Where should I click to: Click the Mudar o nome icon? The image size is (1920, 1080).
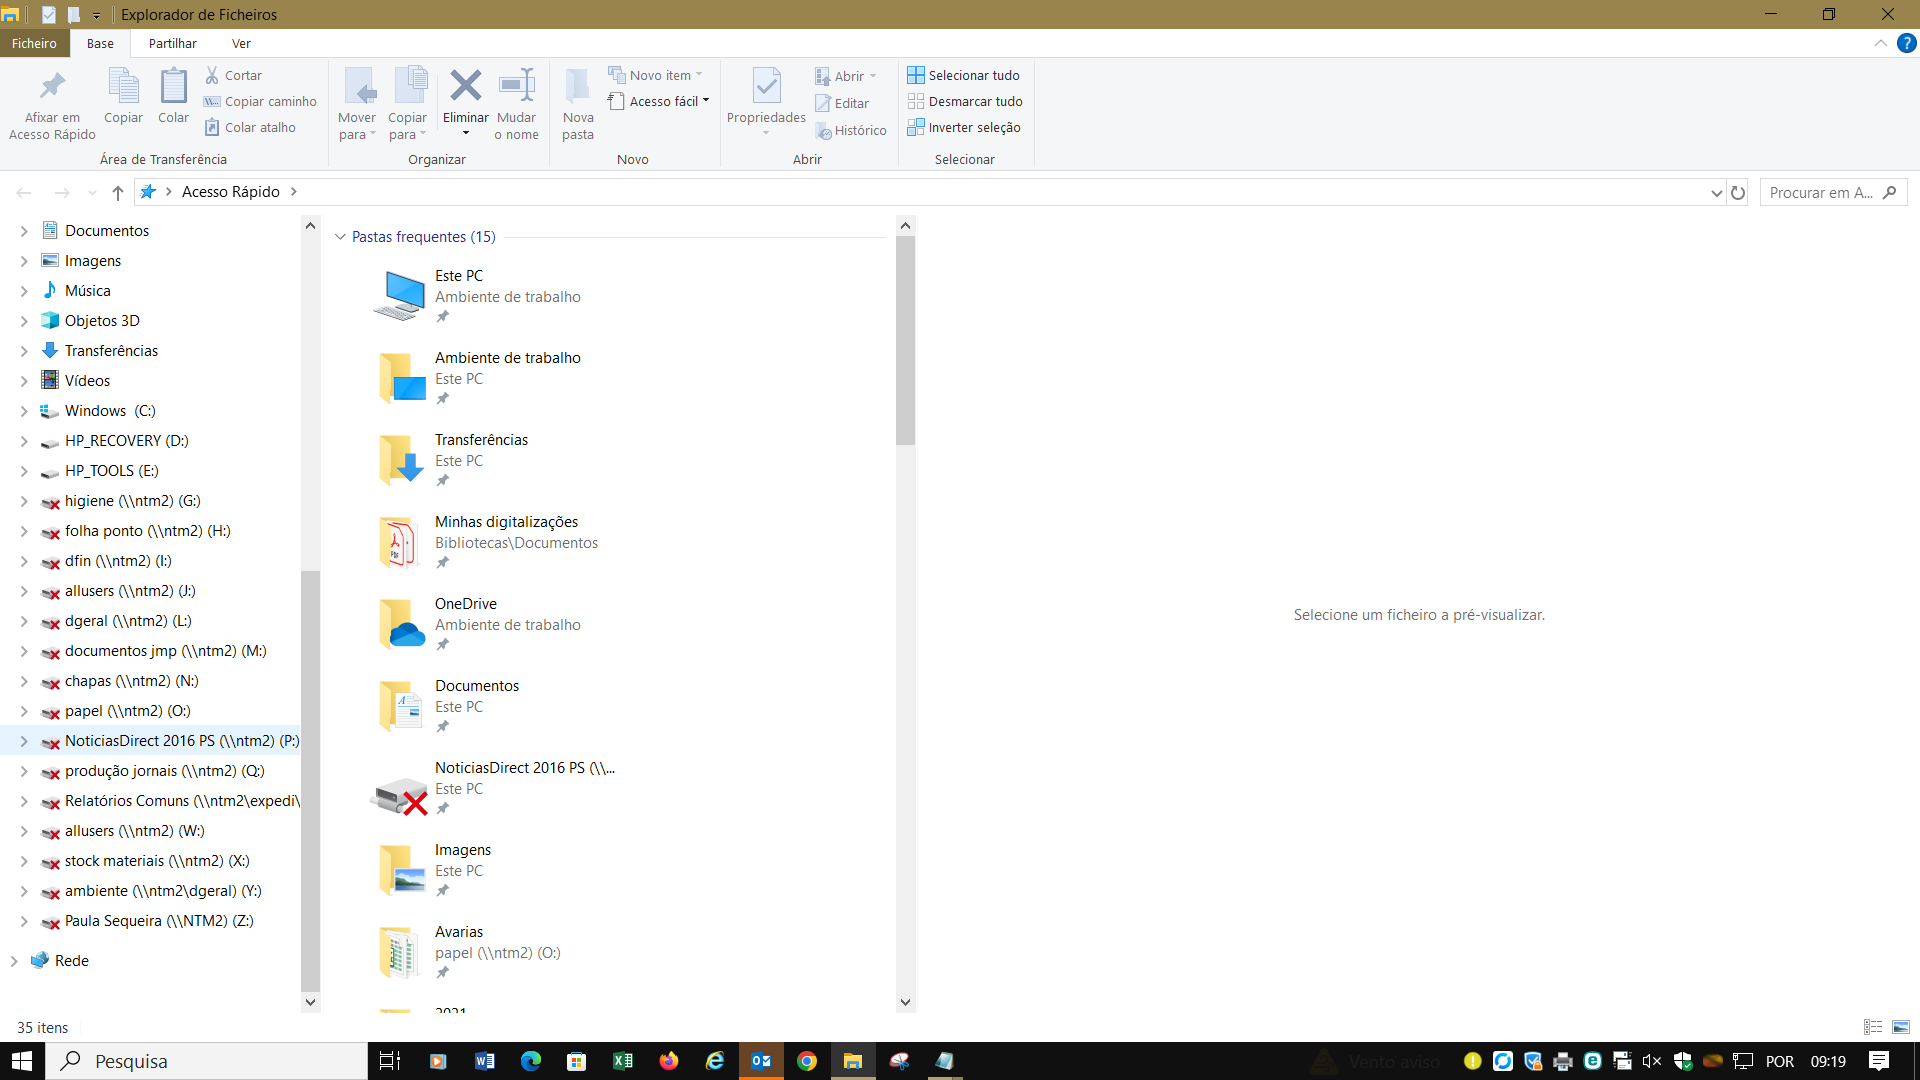[x=517, y=86]
